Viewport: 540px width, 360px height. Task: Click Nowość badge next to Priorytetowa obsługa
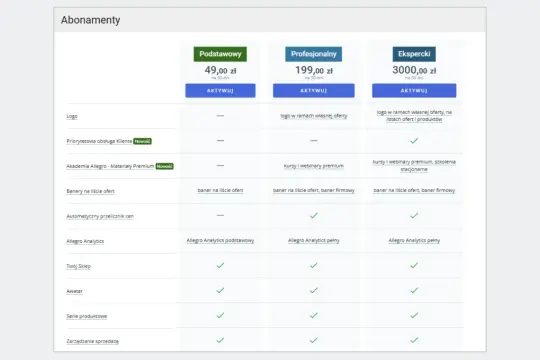[142, 141]
